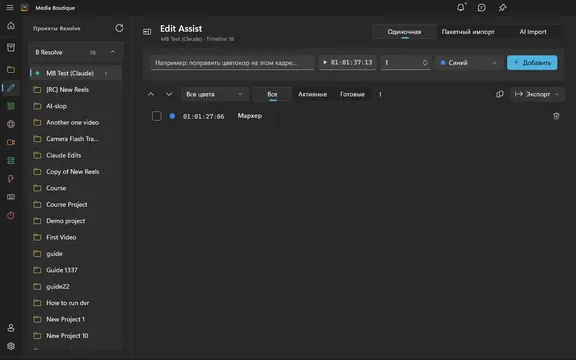The width and height of the screenshot is (576, 360).
Task: Click the blue marker color dot
Action: (172, 116)
